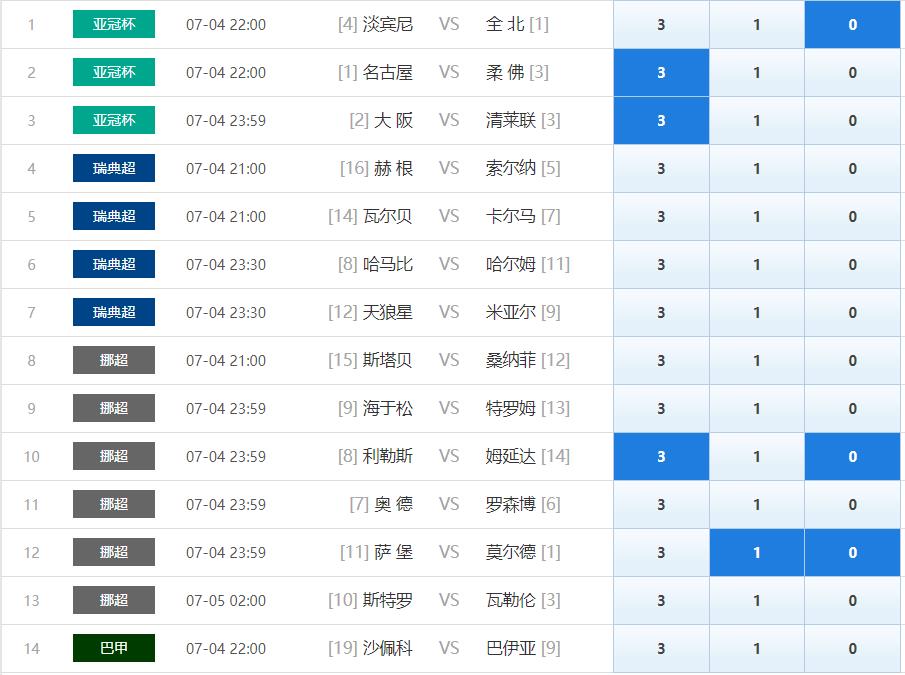The image size is (905, 675).
Task: Open the 巴甲 league badge in row 14
Action: coord(114,648)
